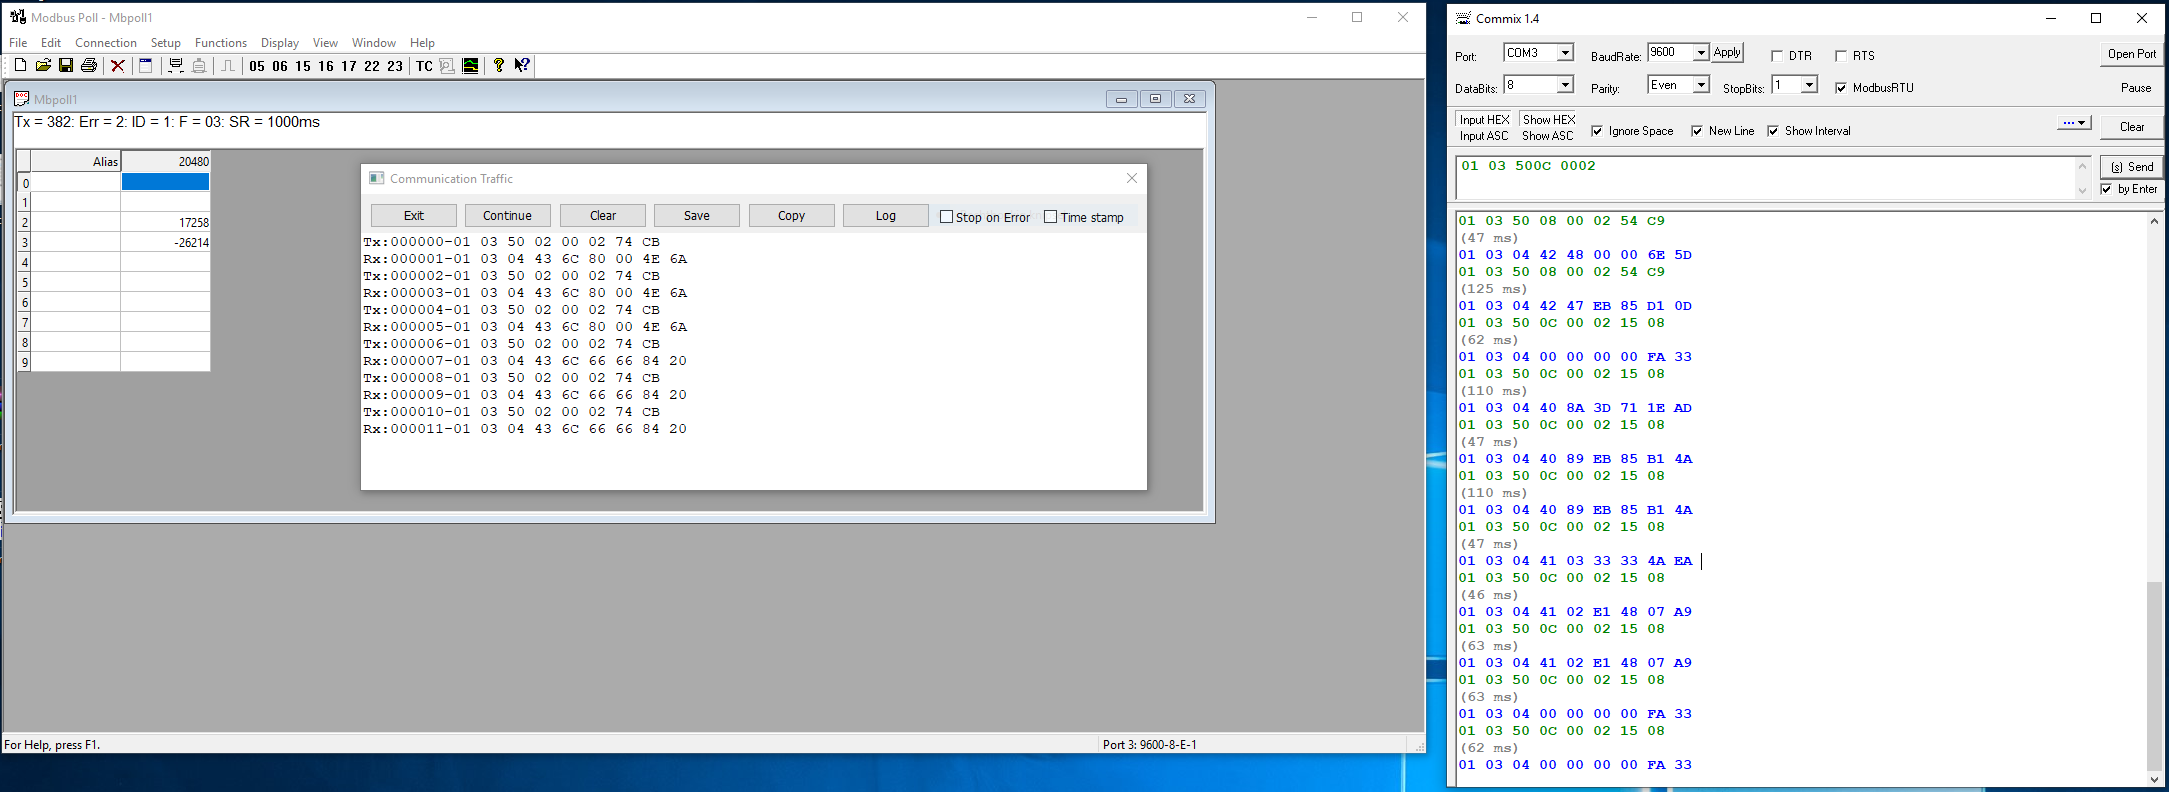2169x792 pixels.
Task: Select function 05 toolbar button
Action: pyautogui.click(x=257, y=66)
